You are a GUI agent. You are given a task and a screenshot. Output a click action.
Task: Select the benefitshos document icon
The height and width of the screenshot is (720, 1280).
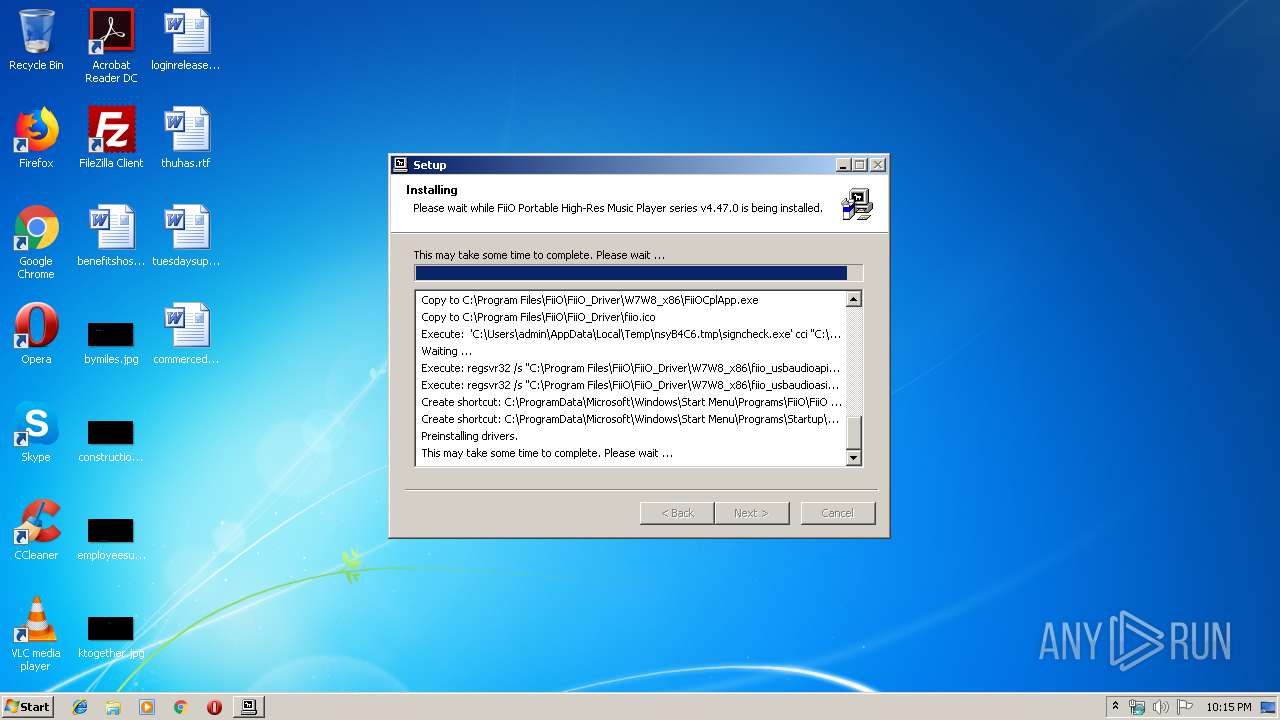tap(111, 237)
